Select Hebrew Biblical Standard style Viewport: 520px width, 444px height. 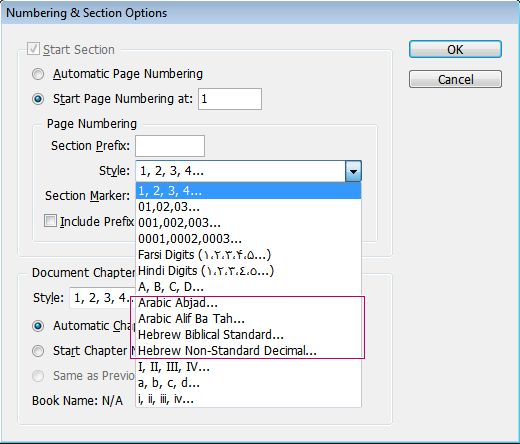point(248,335)
